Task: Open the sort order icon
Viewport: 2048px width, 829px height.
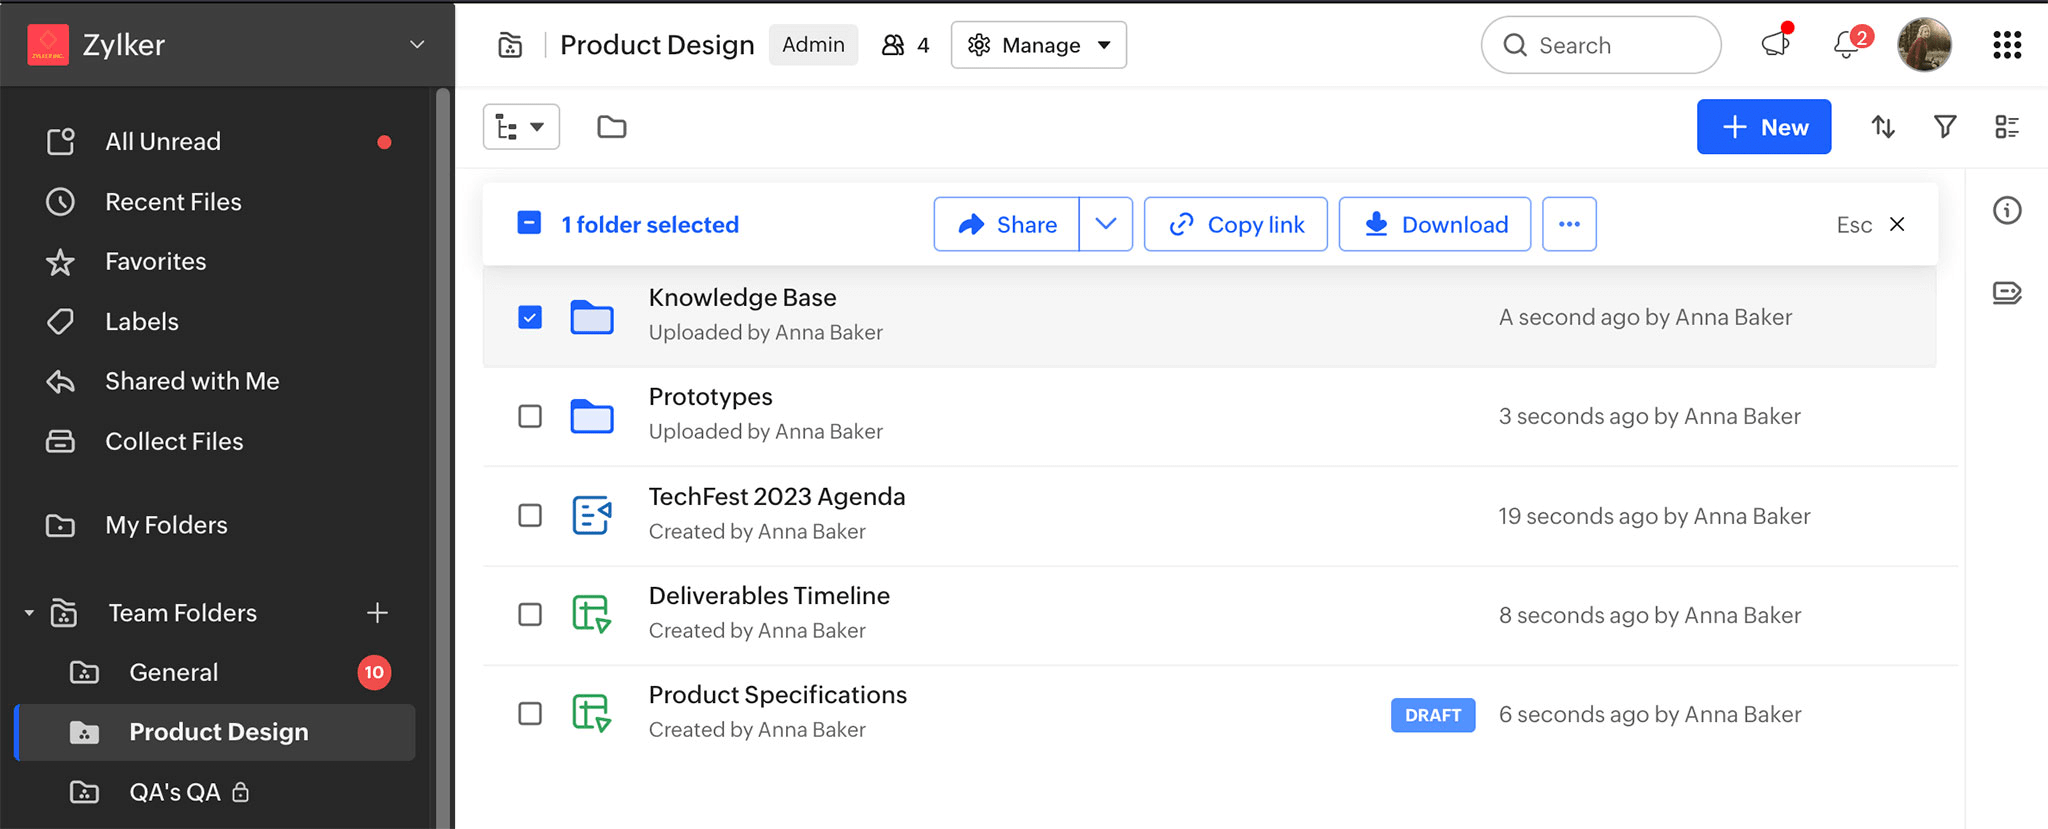Action: tap(1883, 127)
